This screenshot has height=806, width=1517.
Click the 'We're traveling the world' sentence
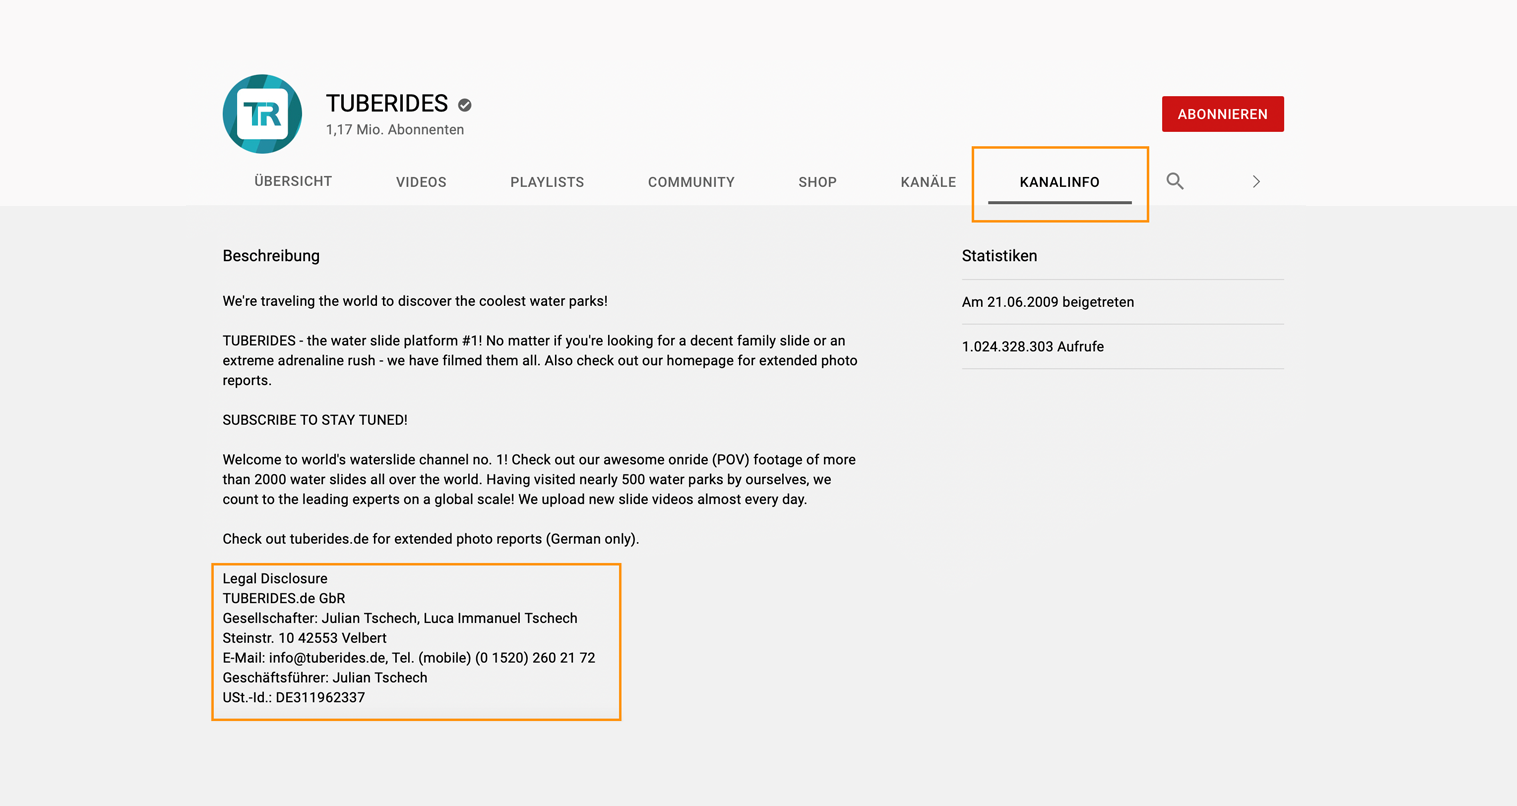[x=415, y=301]
